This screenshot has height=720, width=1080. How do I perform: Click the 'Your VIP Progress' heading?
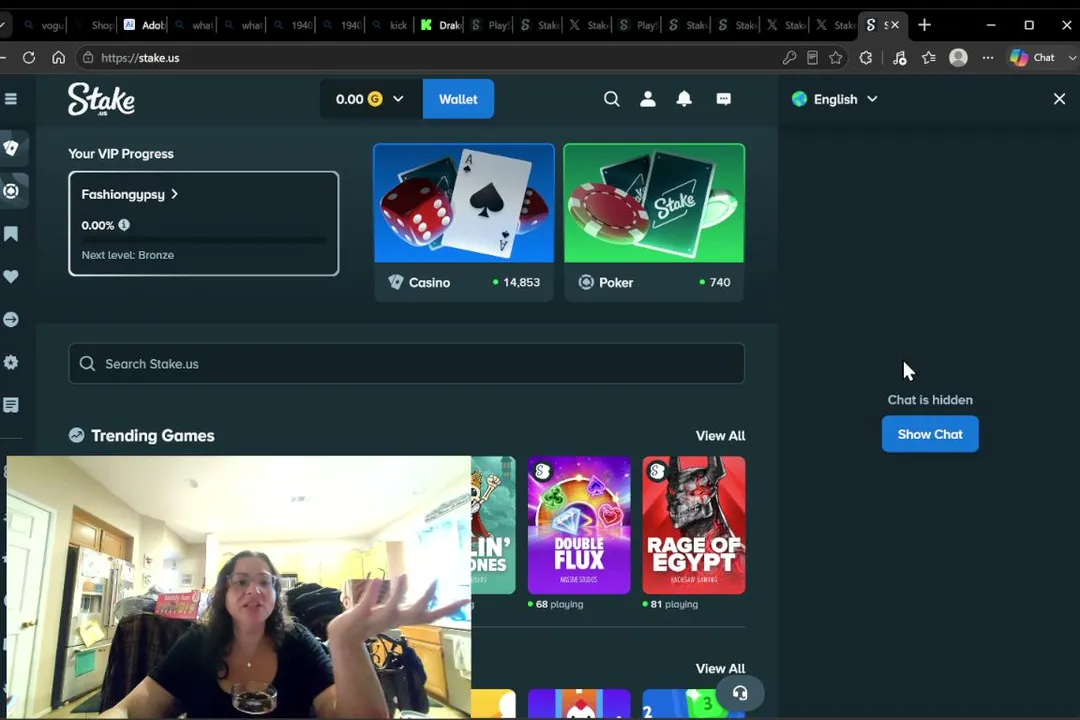tap(121, 154)
